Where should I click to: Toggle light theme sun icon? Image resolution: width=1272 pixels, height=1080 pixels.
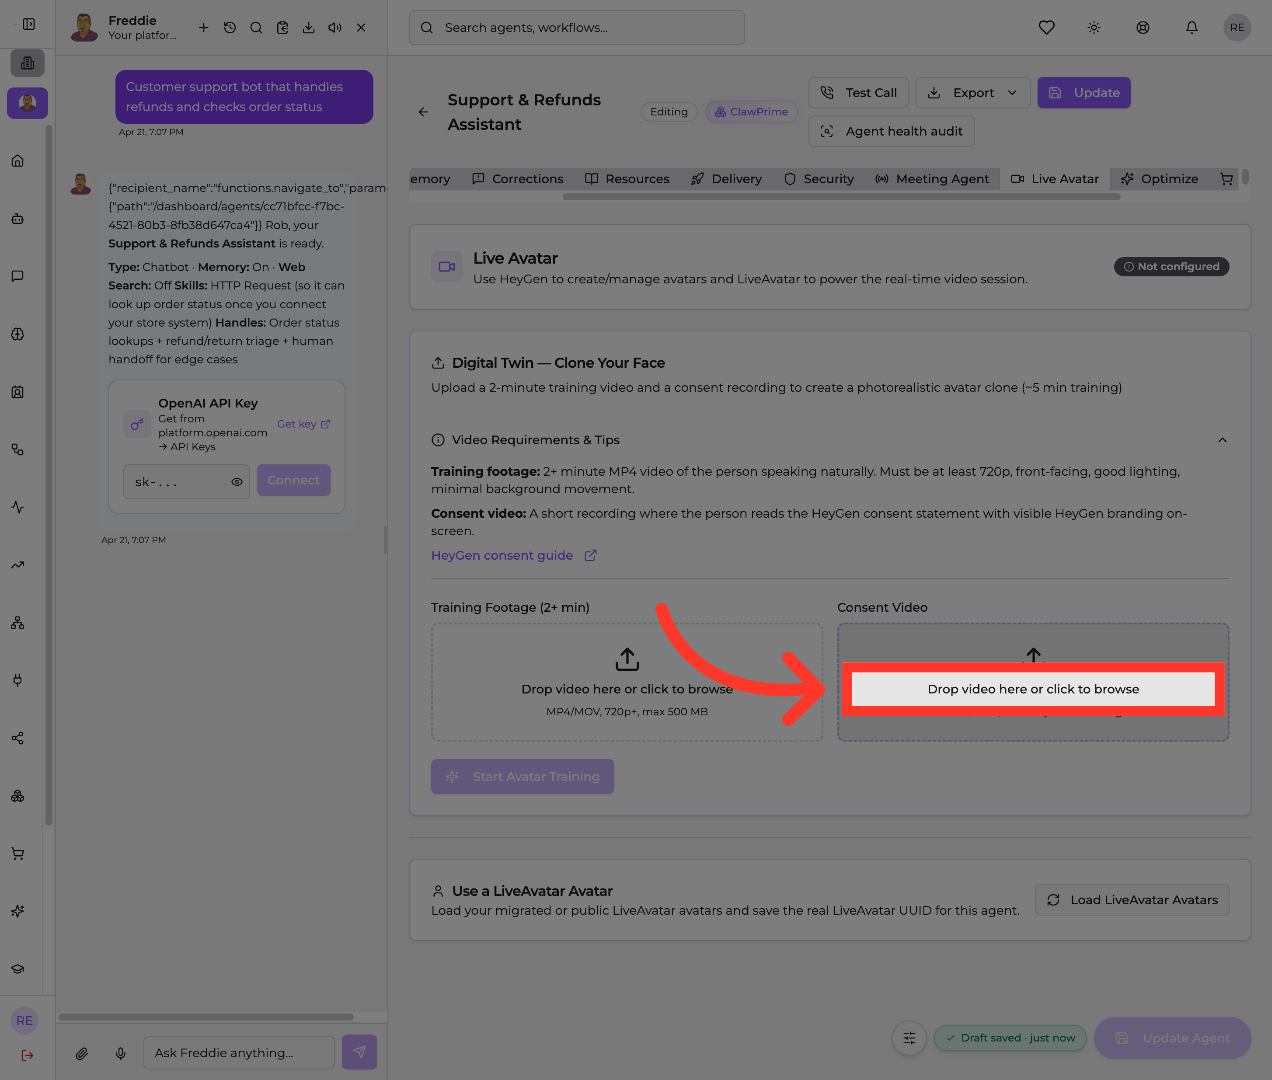coord(1094,28)
